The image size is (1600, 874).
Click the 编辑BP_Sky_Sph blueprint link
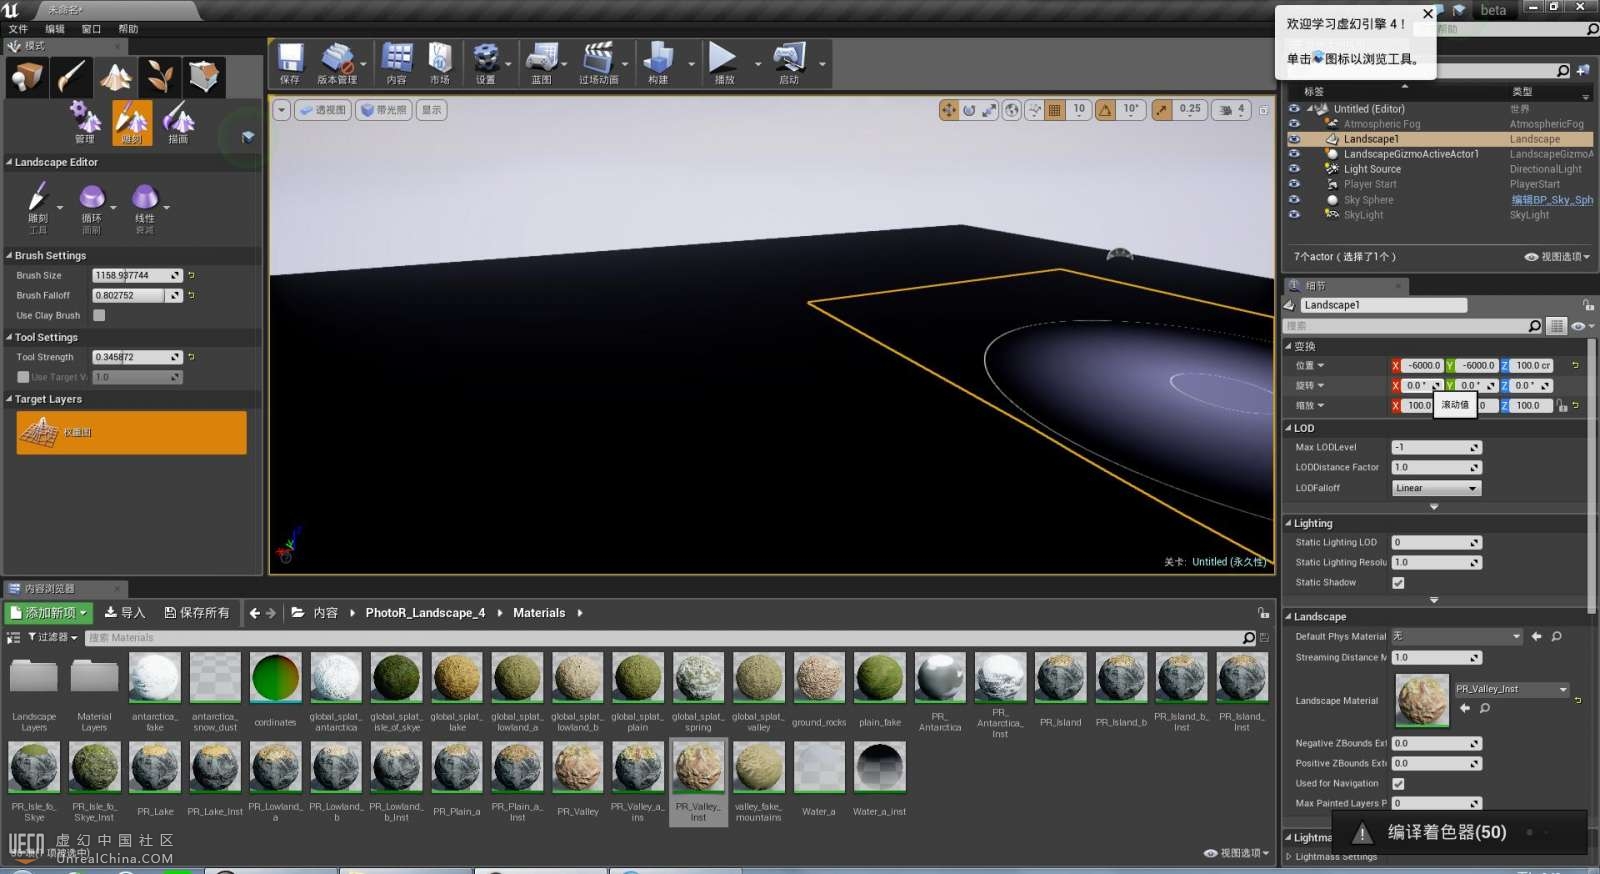click(1552, 200)
